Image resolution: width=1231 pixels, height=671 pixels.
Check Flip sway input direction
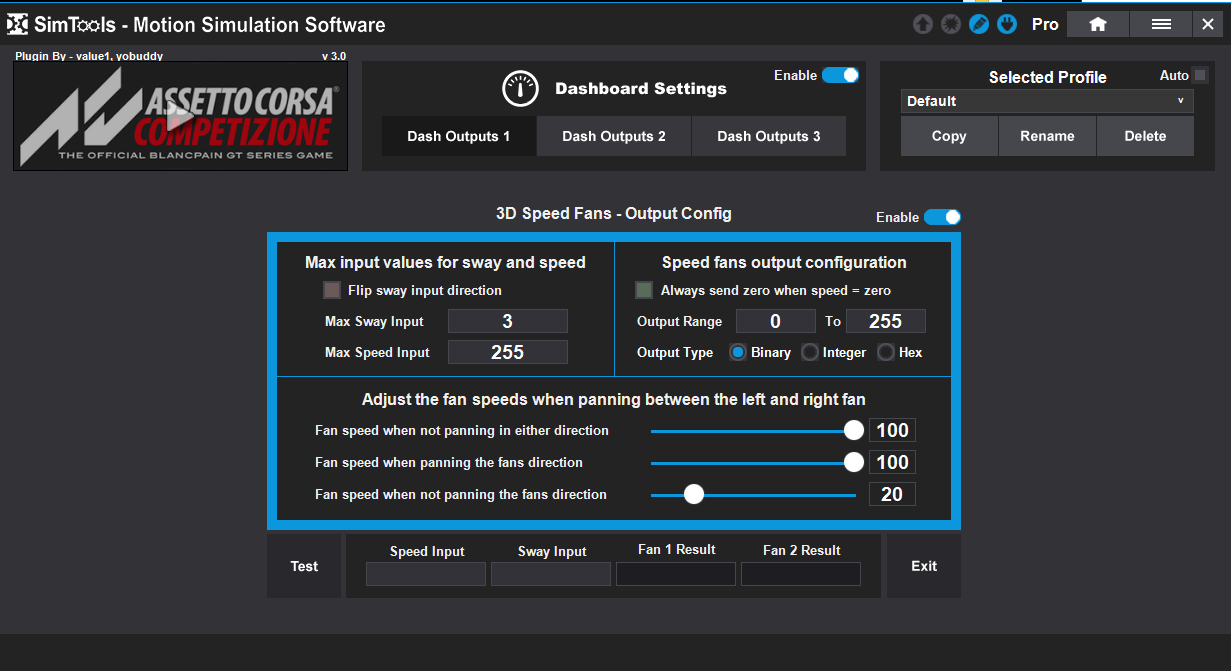pyautogui.click(x=332, y=290)
